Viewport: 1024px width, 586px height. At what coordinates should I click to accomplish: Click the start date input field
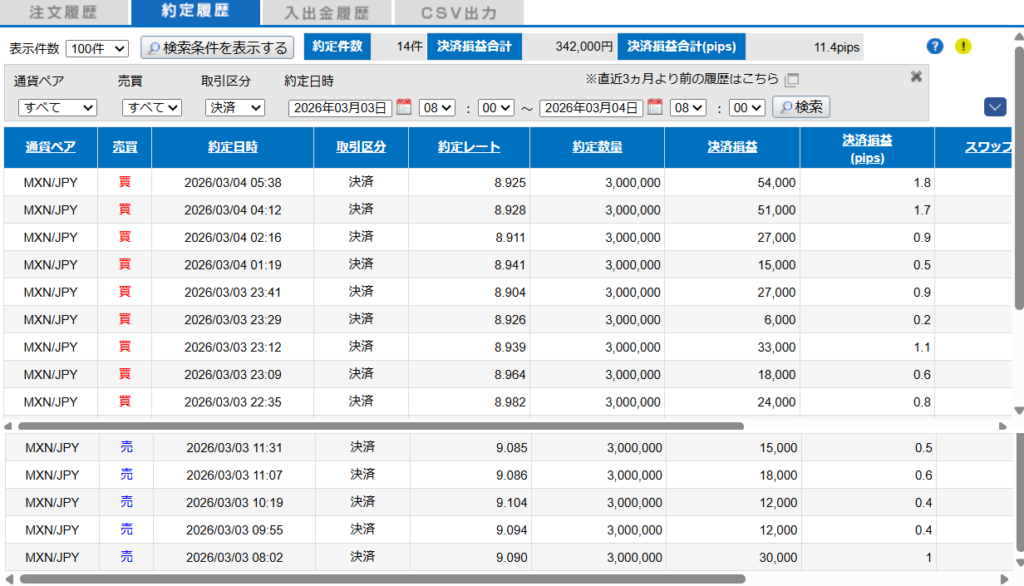click(340, 108)
